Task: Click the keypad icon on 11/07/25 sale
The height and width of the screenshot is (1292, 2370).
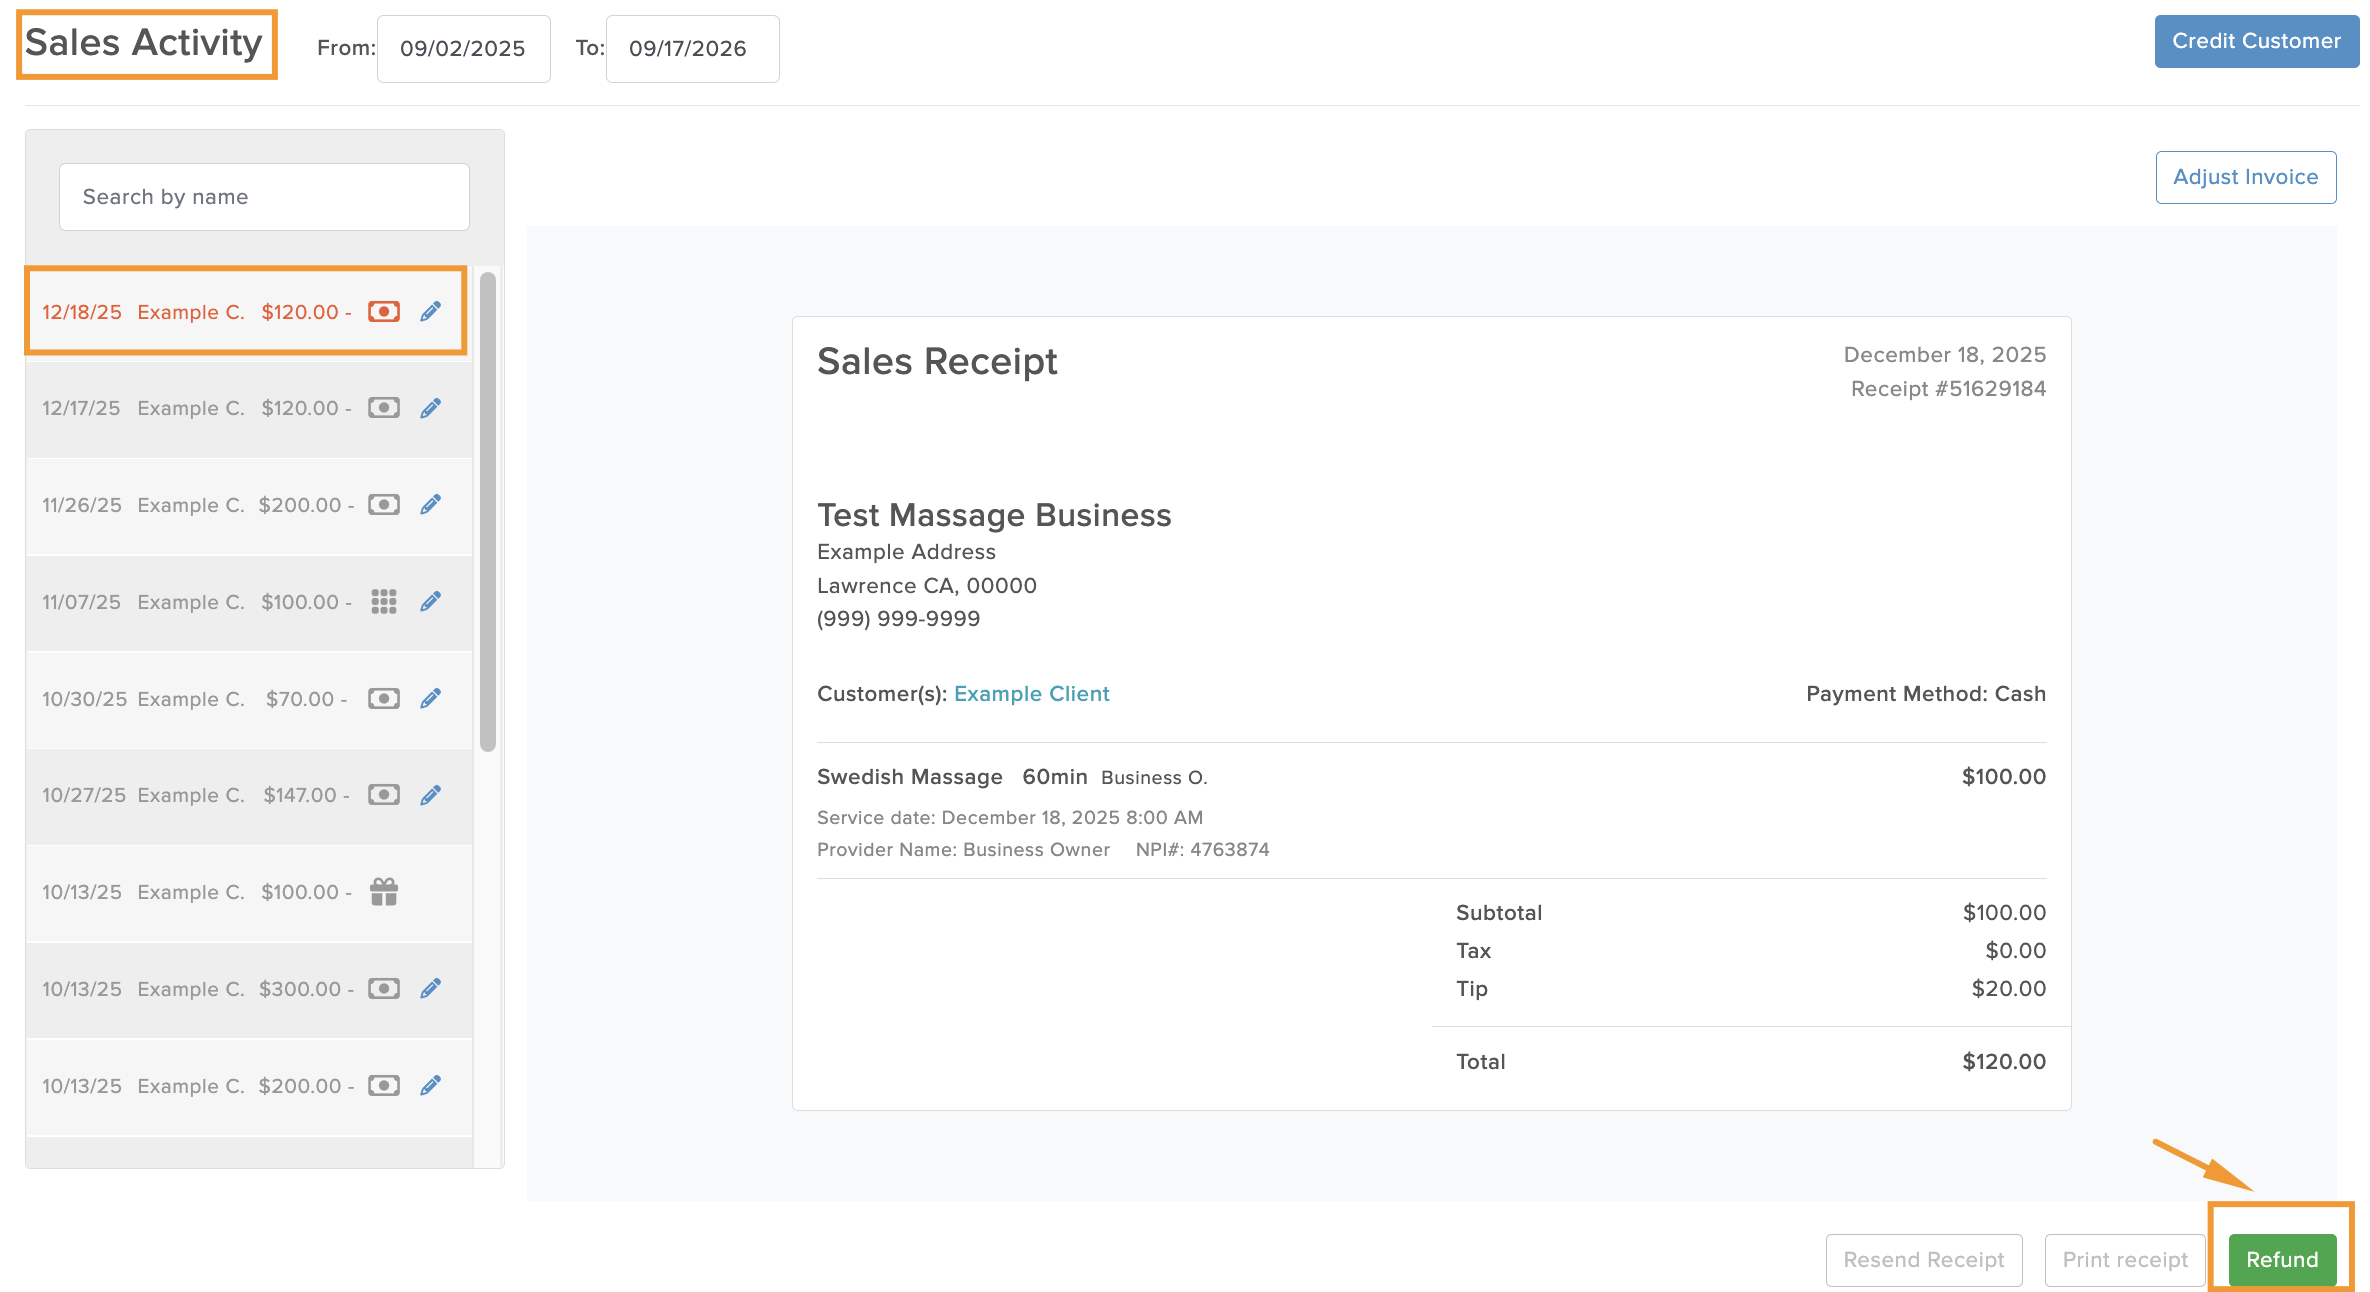Action: click(384, 601)
